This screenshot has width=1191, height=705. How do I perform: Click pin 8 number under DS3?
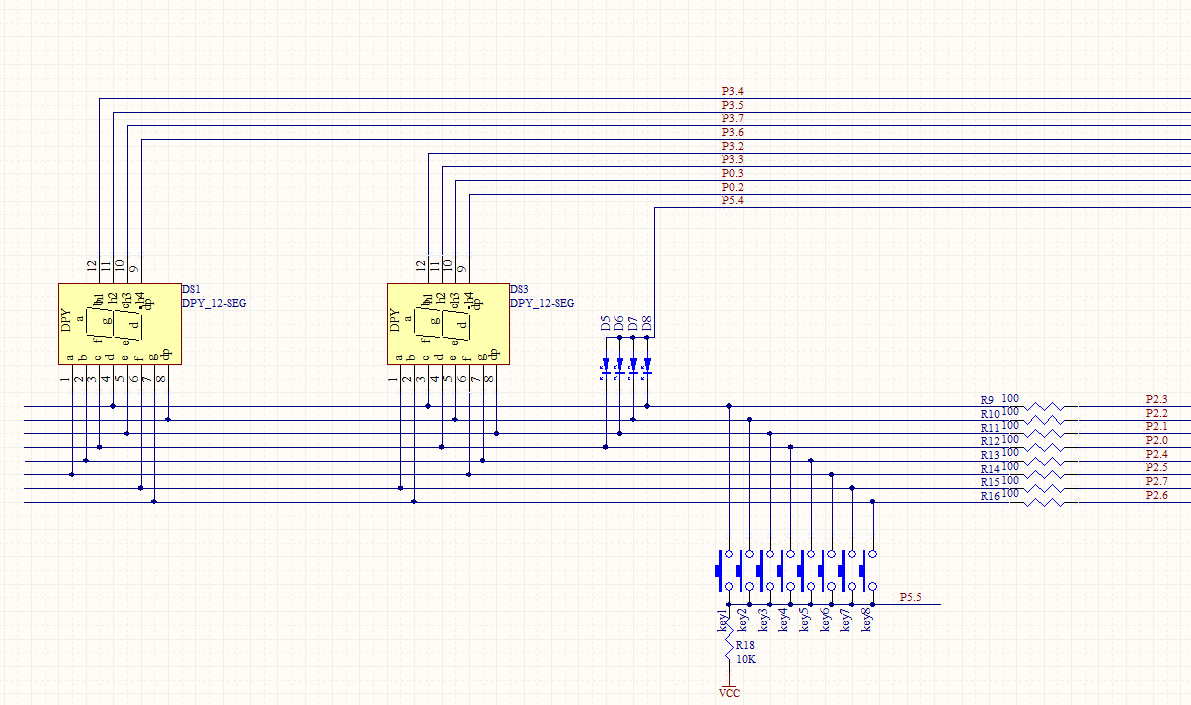(x=489, y=378)
